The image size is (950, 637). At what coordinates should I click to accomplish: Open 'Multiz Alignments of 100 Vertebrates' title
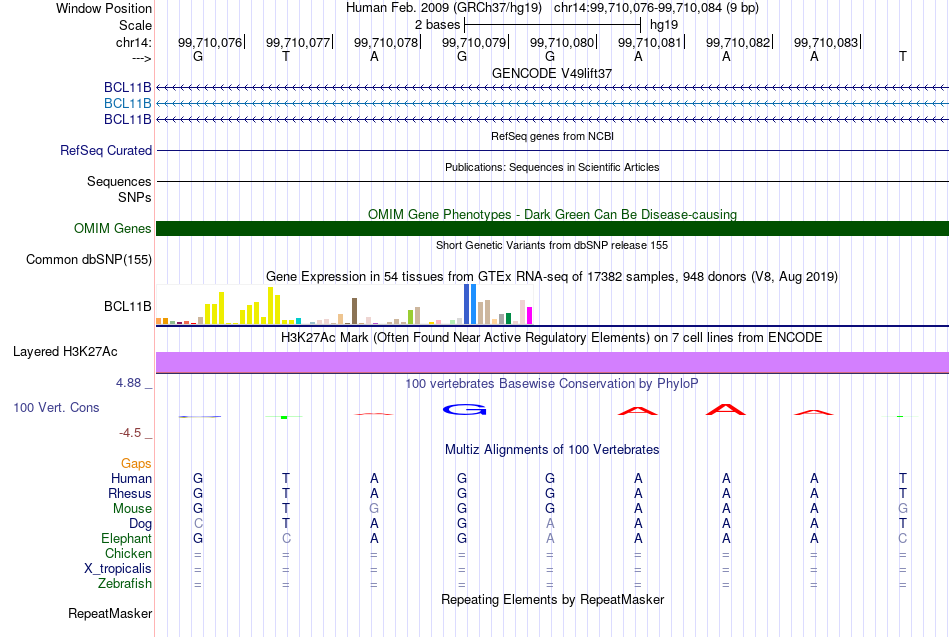pos(552,450)
